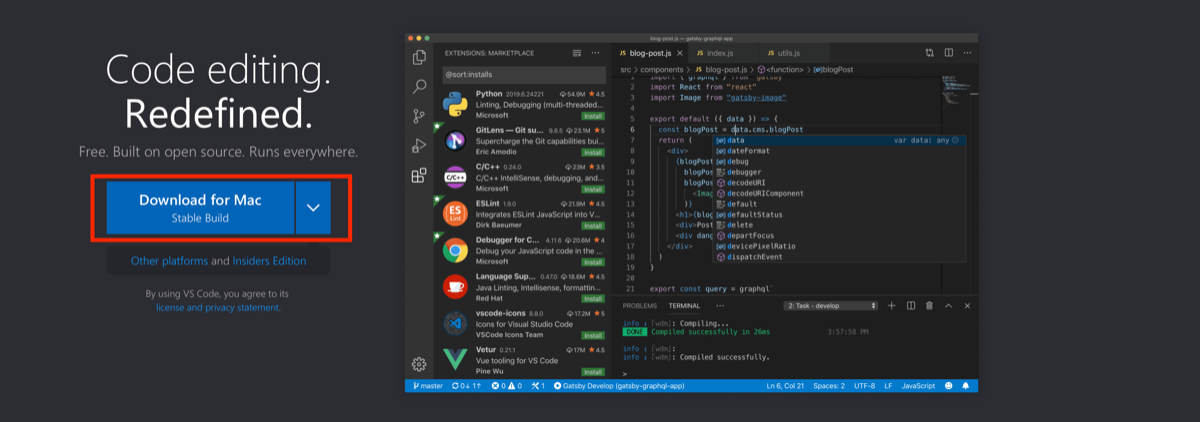Open the PROBLEMS panel tab
1200x422 pixels.
[639, 305]
